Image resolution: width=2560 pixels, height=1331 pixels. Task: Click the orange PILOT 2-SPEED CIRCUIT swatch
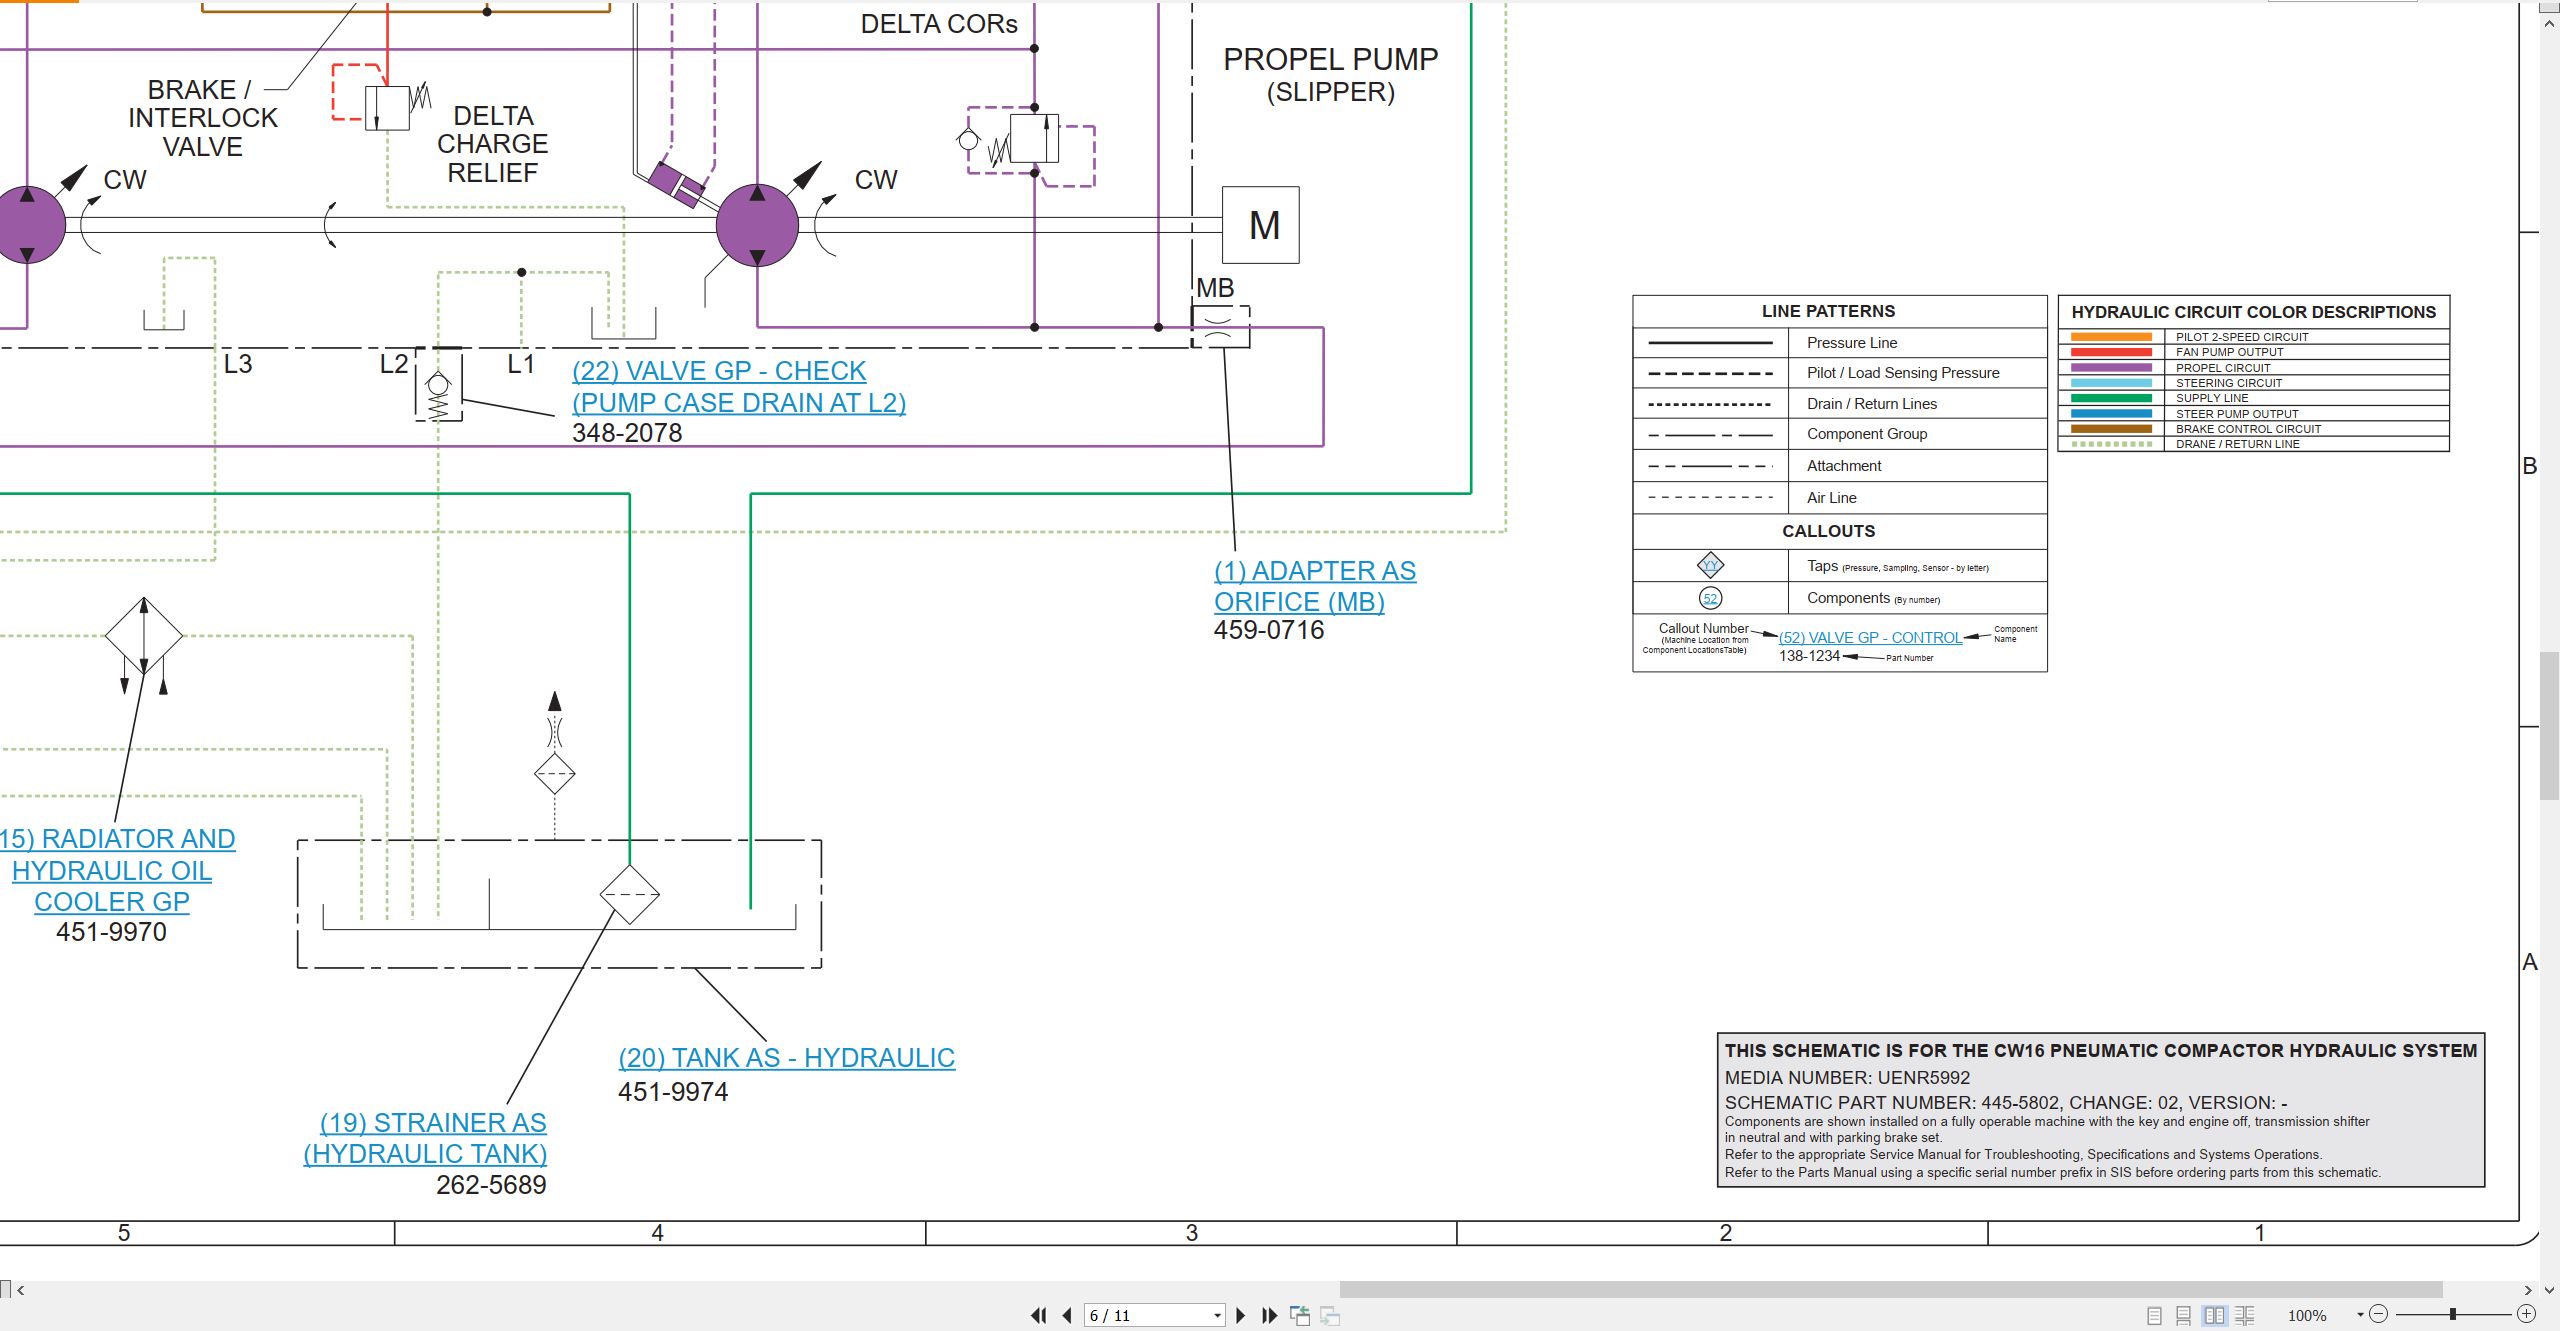point(2111,337)
